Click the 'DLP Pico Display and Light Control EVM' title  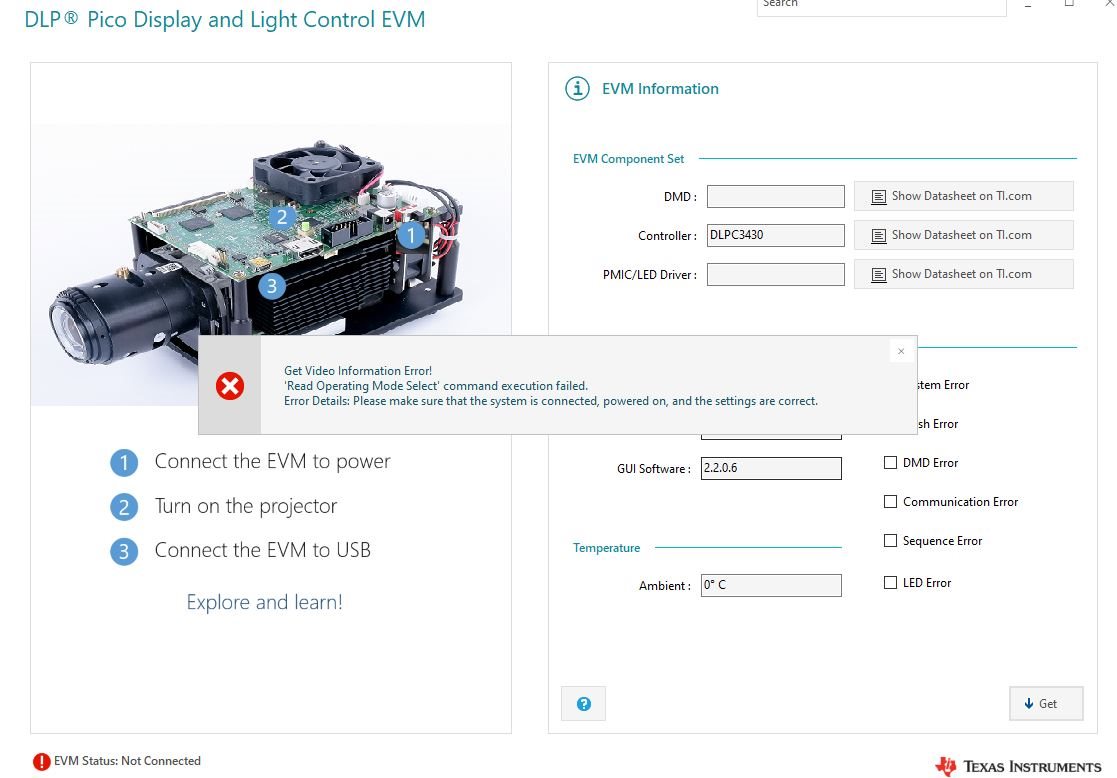[225, 19]
